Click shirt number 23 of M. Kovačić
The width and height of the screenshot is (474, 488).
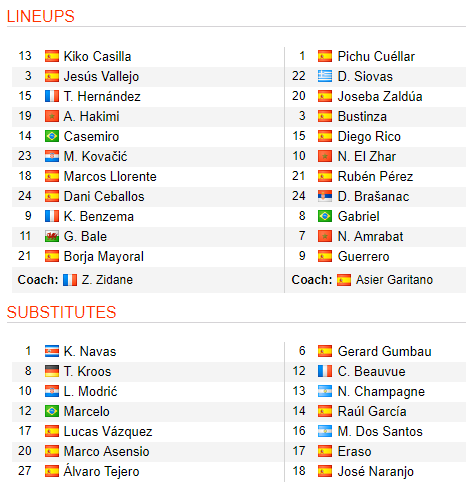click(x=25, y=156)
